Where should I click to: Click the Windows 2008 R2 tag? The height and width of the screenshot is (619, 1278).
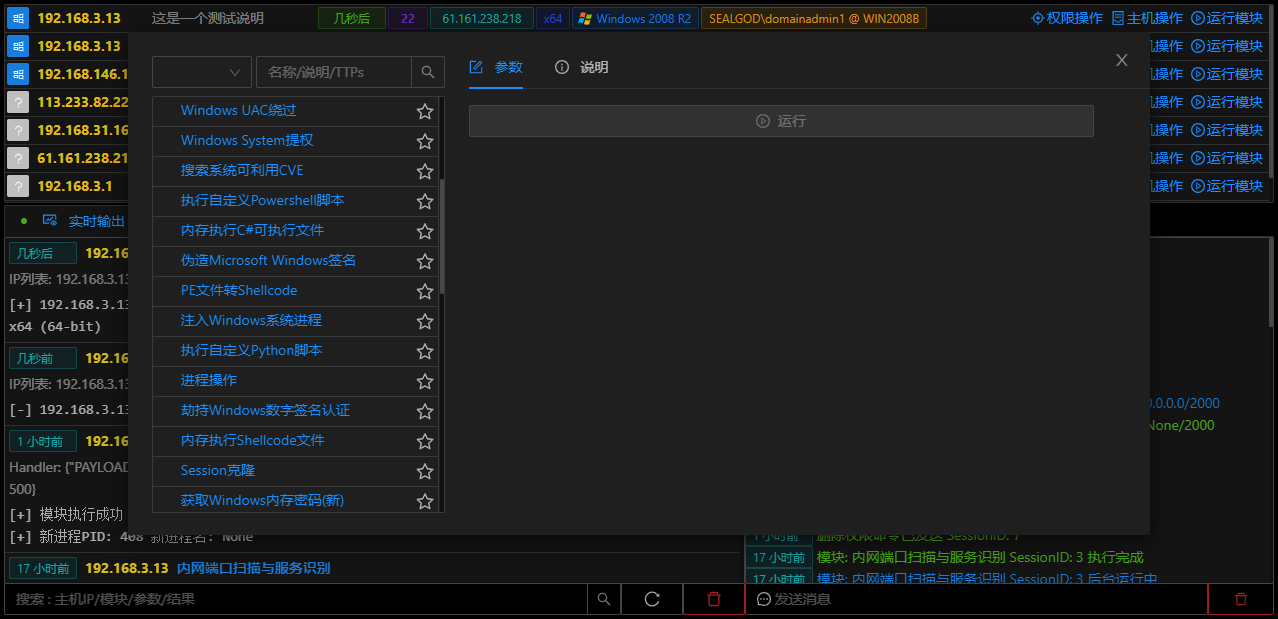click(635, 18)
